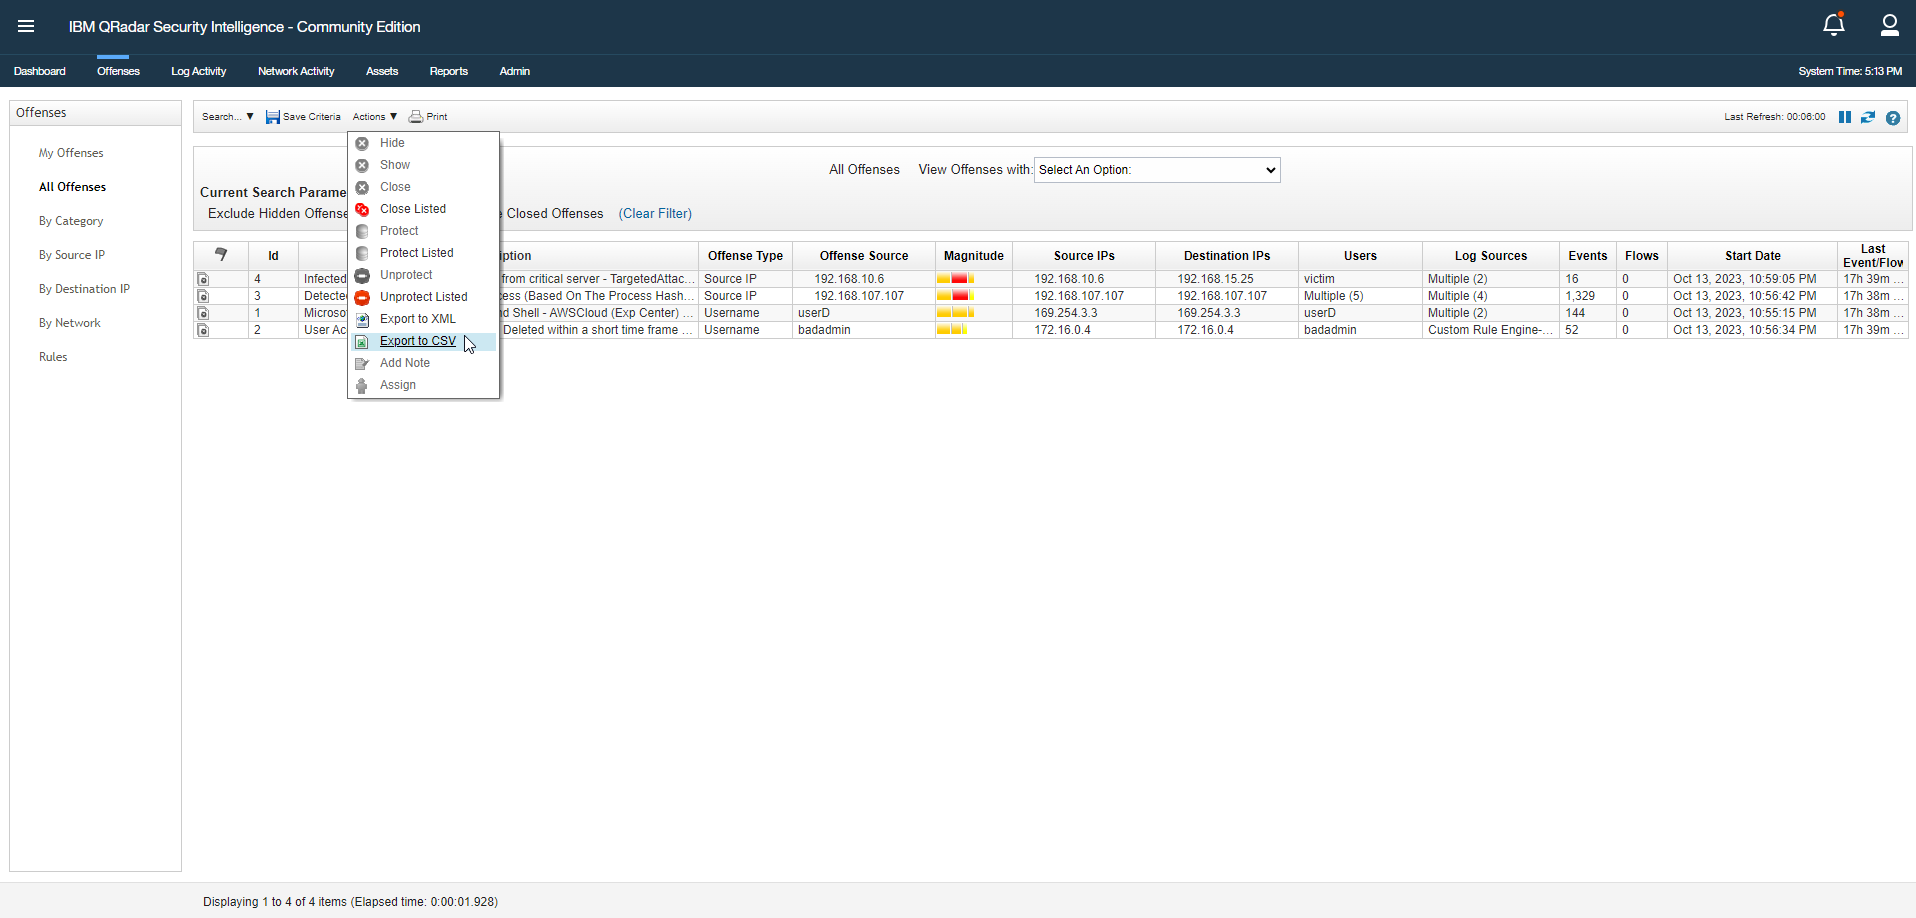Collapse the Actions dropdown menu
This screenshot has height=918, width=1916.
[375, 117]
